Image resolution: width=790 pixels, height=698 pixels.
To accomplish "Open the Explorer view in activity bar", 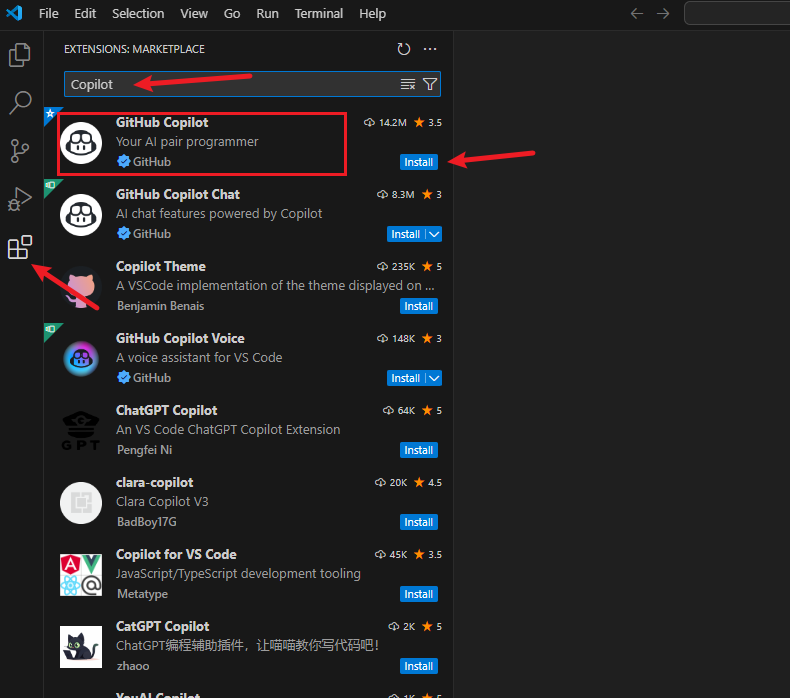I will [20, 54].
